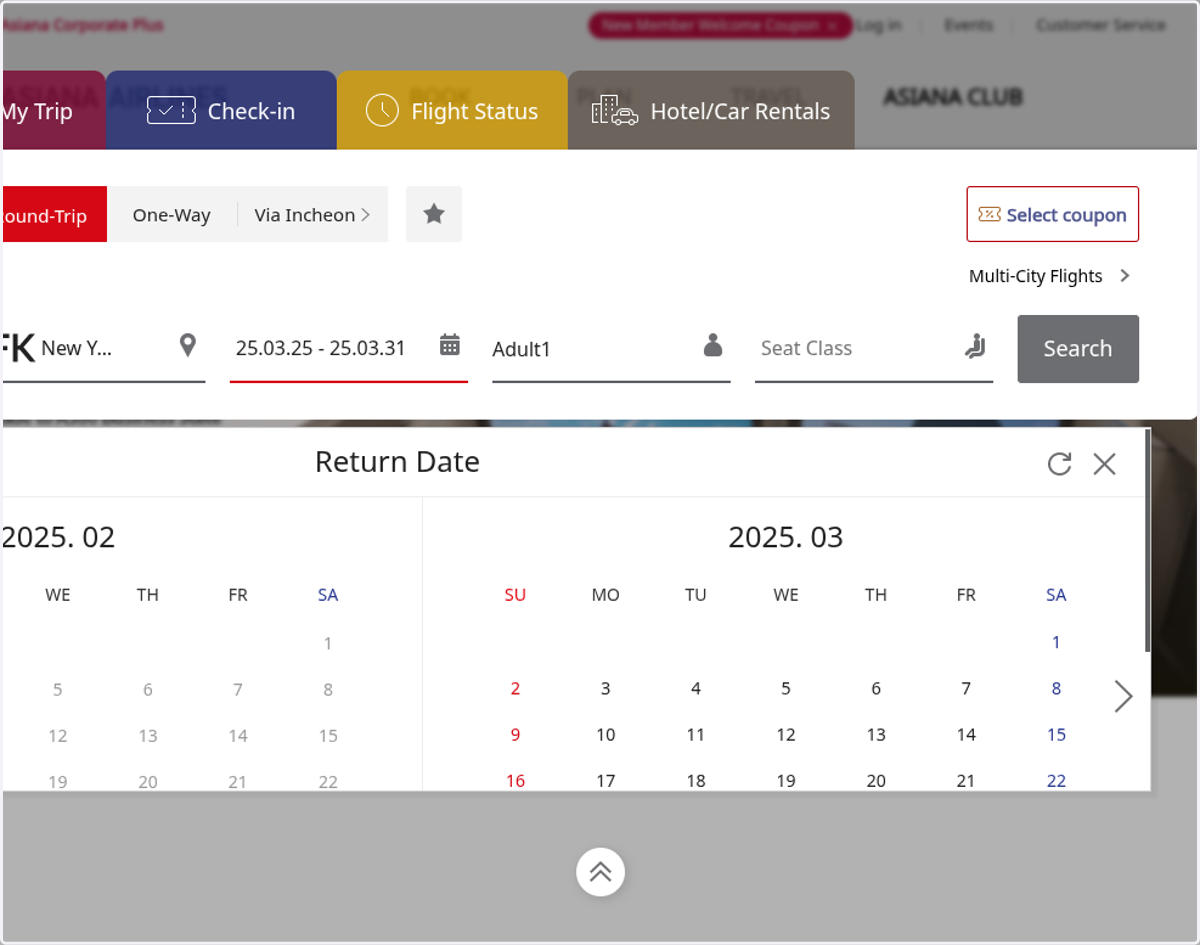Image resolution: width=1200 pixels, height=945 pixels.
Task: Select March 5 in 2025.03 calendar
Action: (786, 688)
